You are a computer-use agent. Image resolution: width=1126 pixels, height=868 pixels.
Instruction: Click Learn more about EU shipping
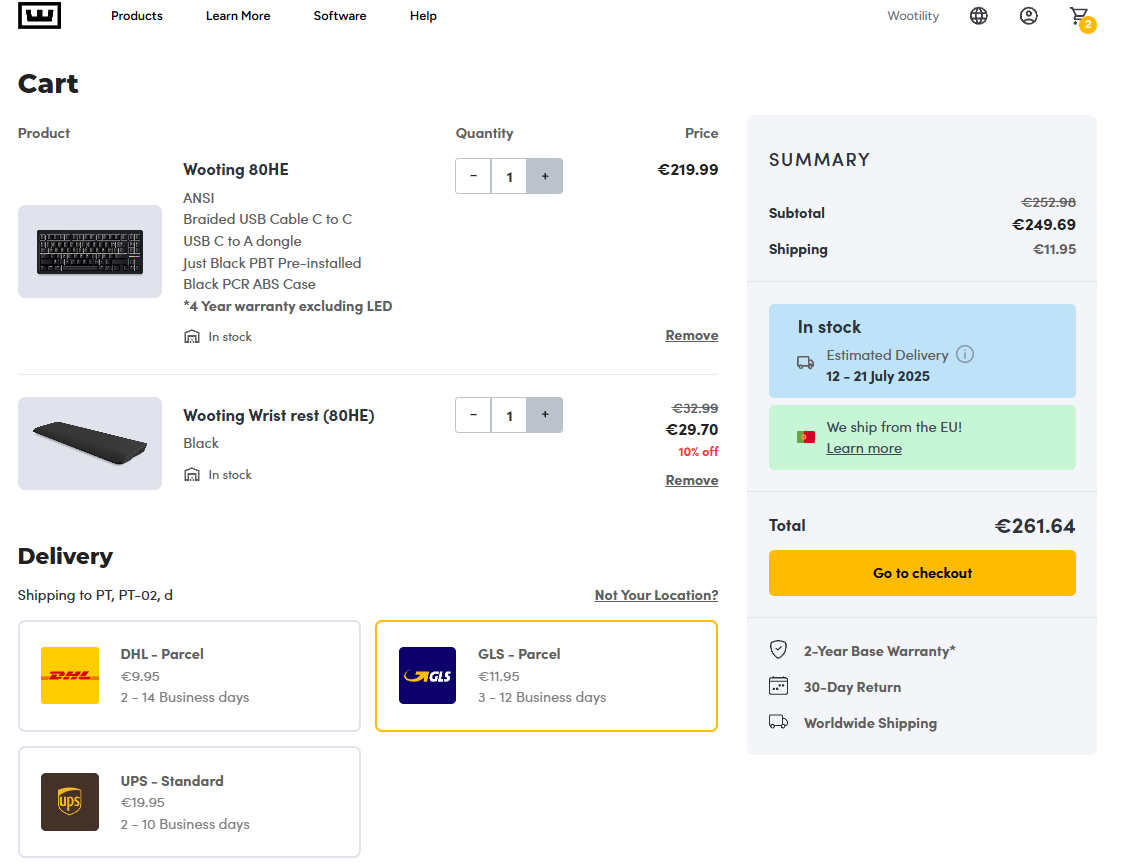[864, 448]
